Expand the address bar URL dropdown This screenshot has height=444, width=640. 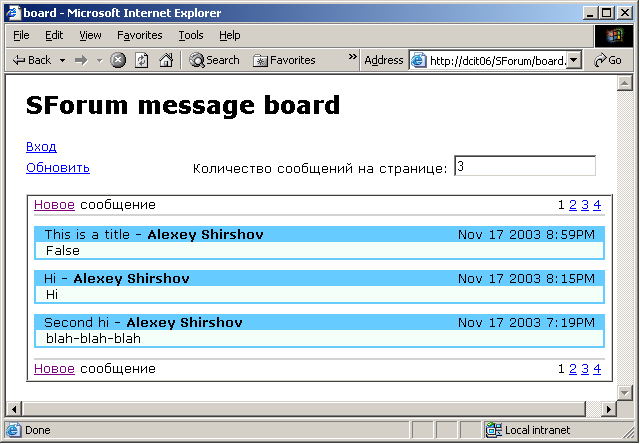click(574, 60)
